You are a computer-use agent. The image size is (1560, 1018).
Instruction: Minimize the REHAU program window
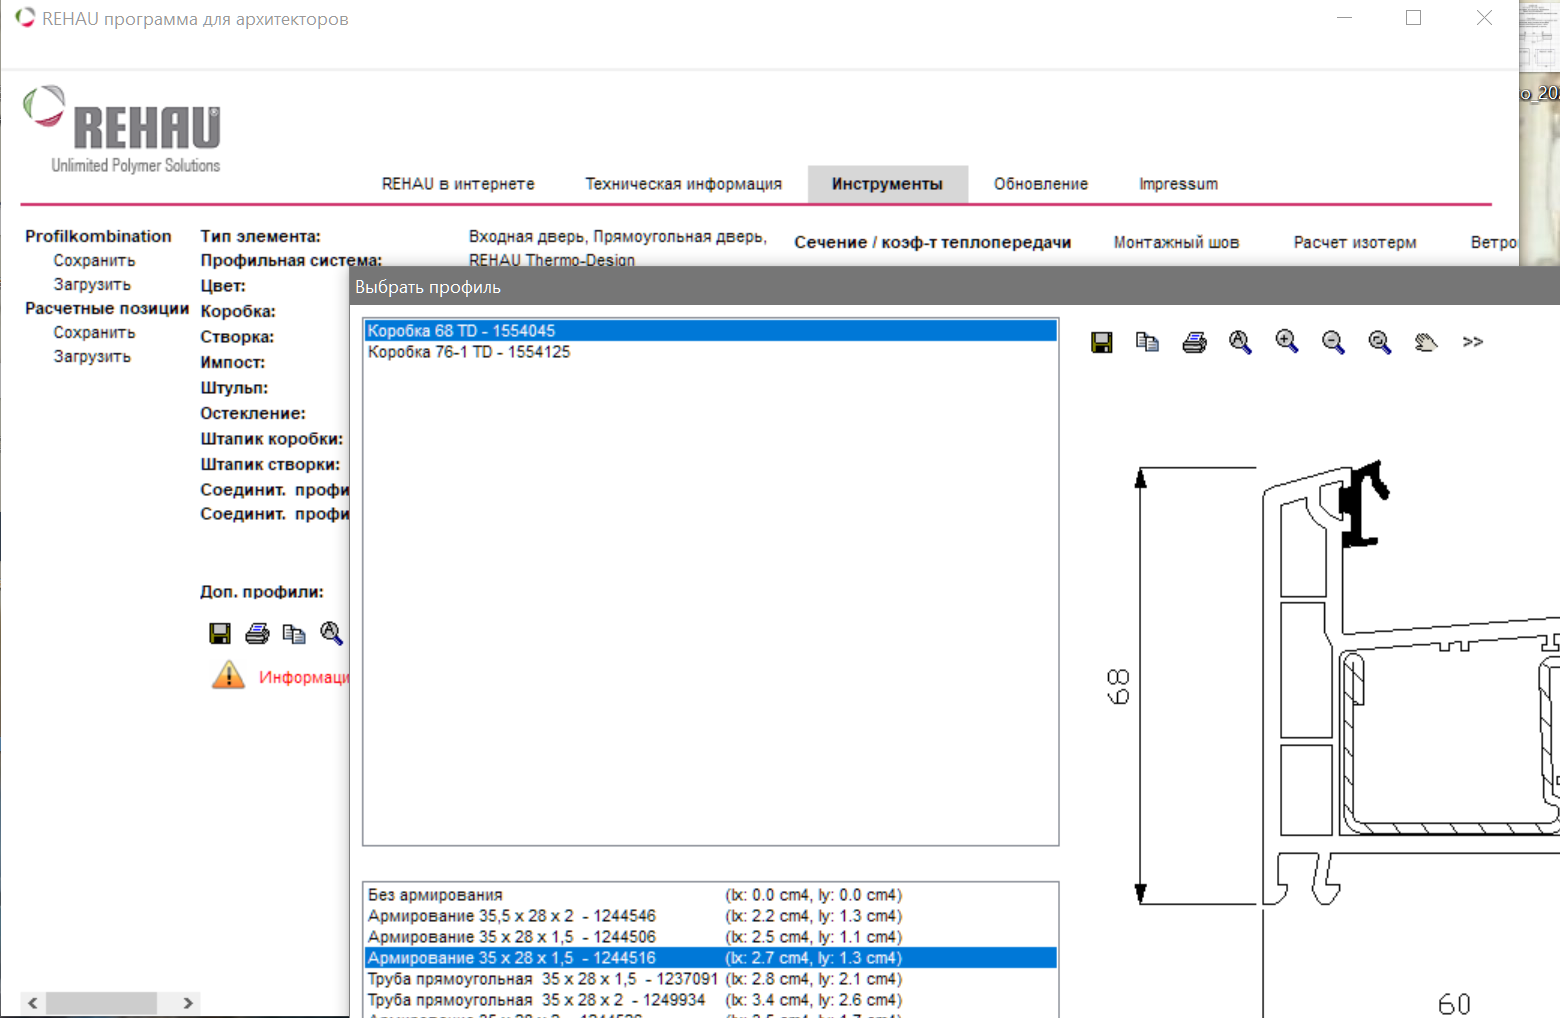coord(1344,18)
